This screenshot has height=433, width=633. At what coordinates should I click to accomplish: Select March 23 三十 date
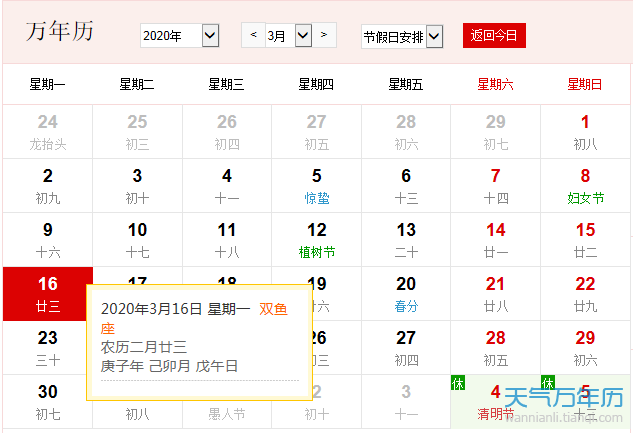coord(48,348)
